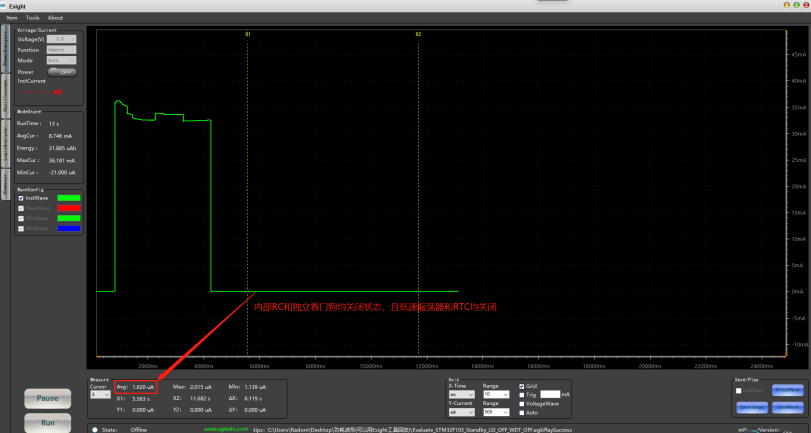Open the Measure Cursor dropdown
811x433 pixels.
100,394
